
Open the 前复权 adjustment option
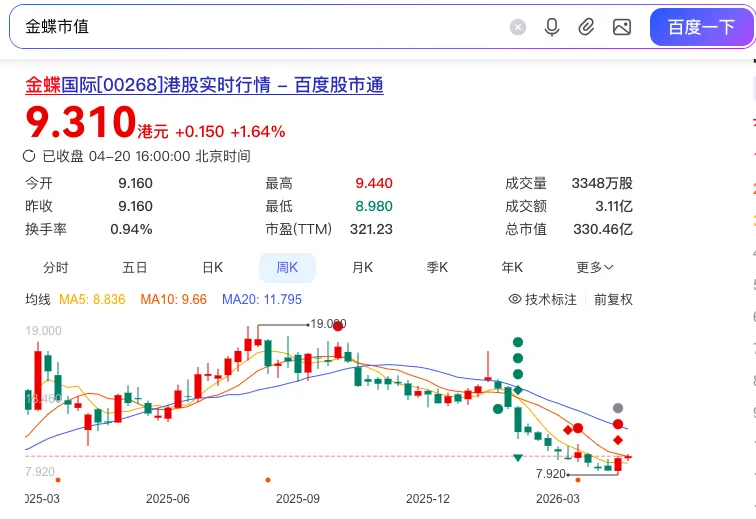point(613,300)
